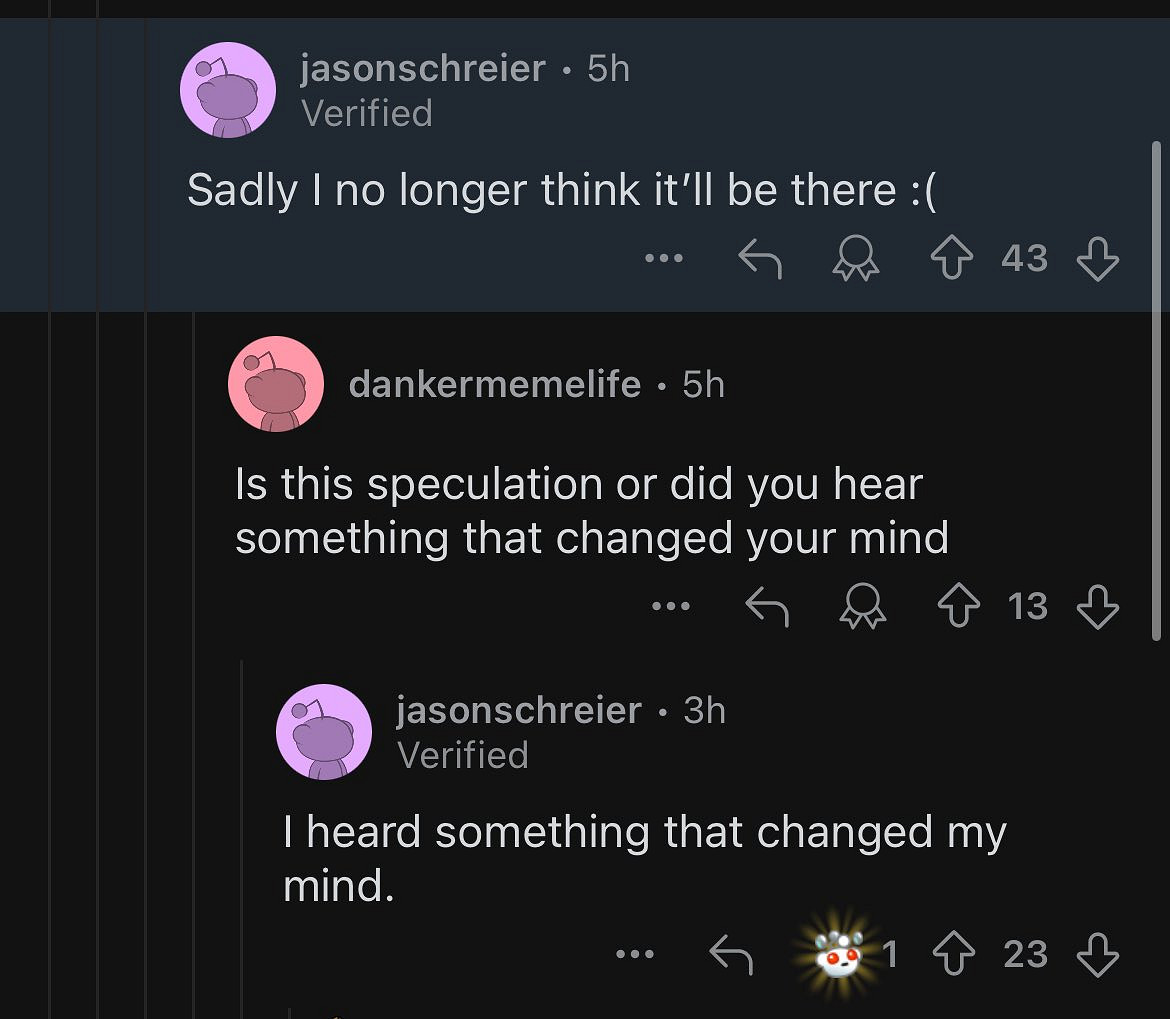Downvote the reply with 23 points
The width and height of the screenshot is (1170, 1019).
click(x=1097, y=955)
